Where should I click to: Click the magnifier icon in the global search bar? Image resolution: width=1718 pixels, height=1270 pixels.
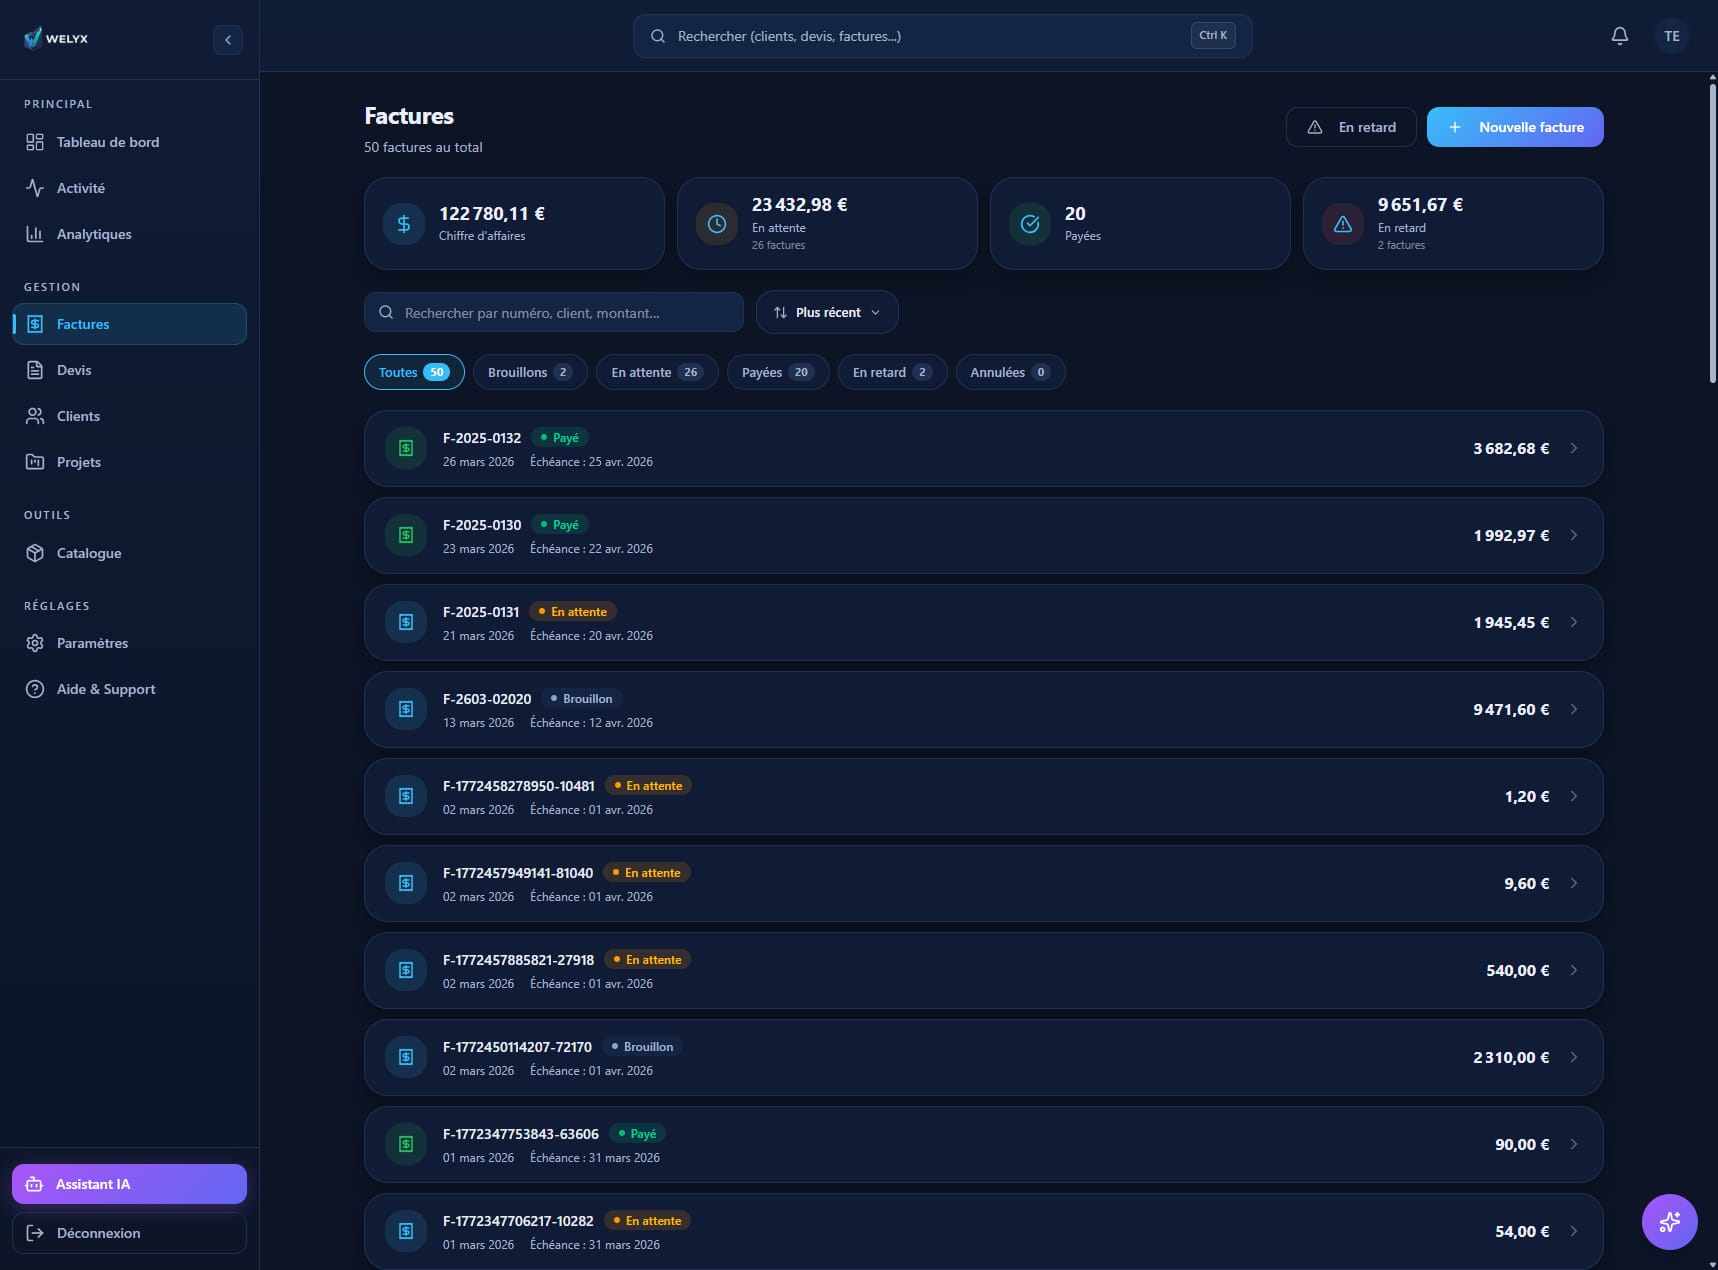[658, 36]
